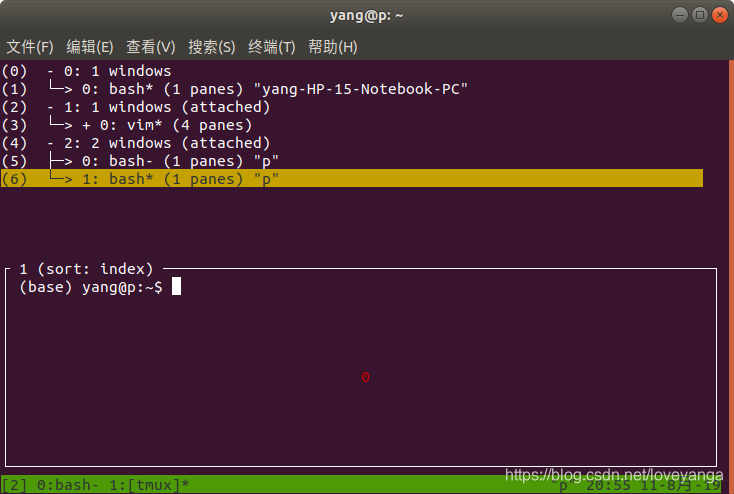Click the '+' expander beside vim window
Screen dimensions: 734x494
(x=86, y=125)
